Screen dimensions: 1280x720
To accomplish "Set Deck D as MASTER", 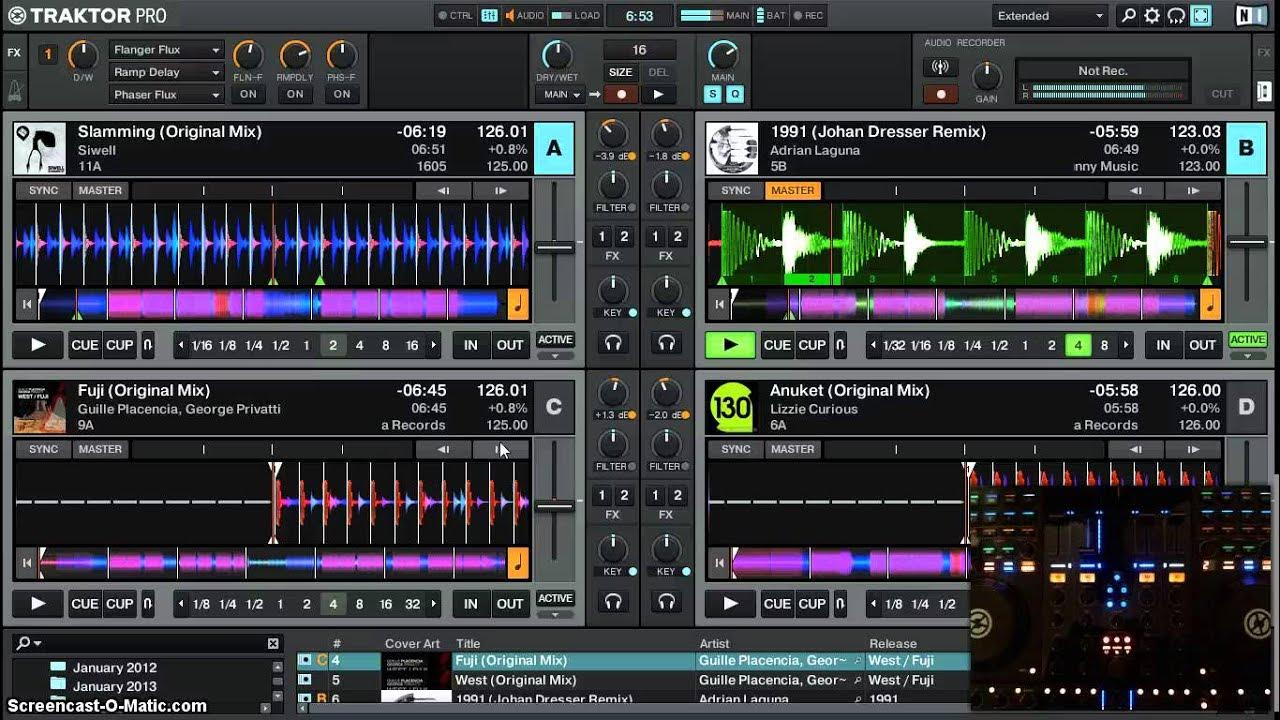I will pyautogui.click(x=792, y=449).
